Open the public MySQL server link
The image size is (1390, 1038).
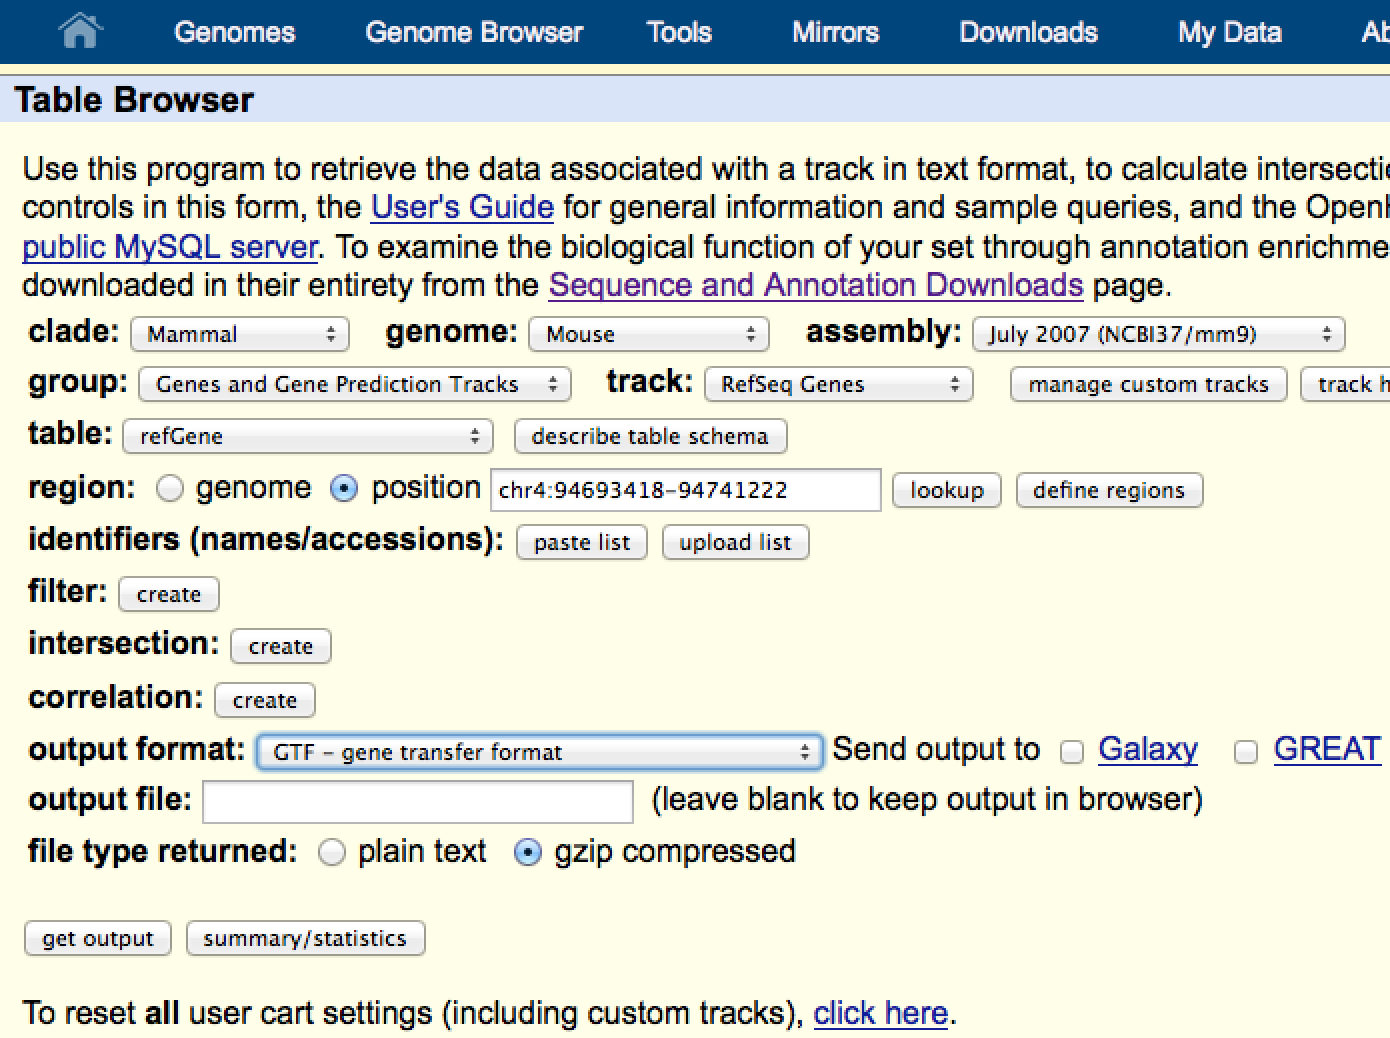(x=170, y=246)
